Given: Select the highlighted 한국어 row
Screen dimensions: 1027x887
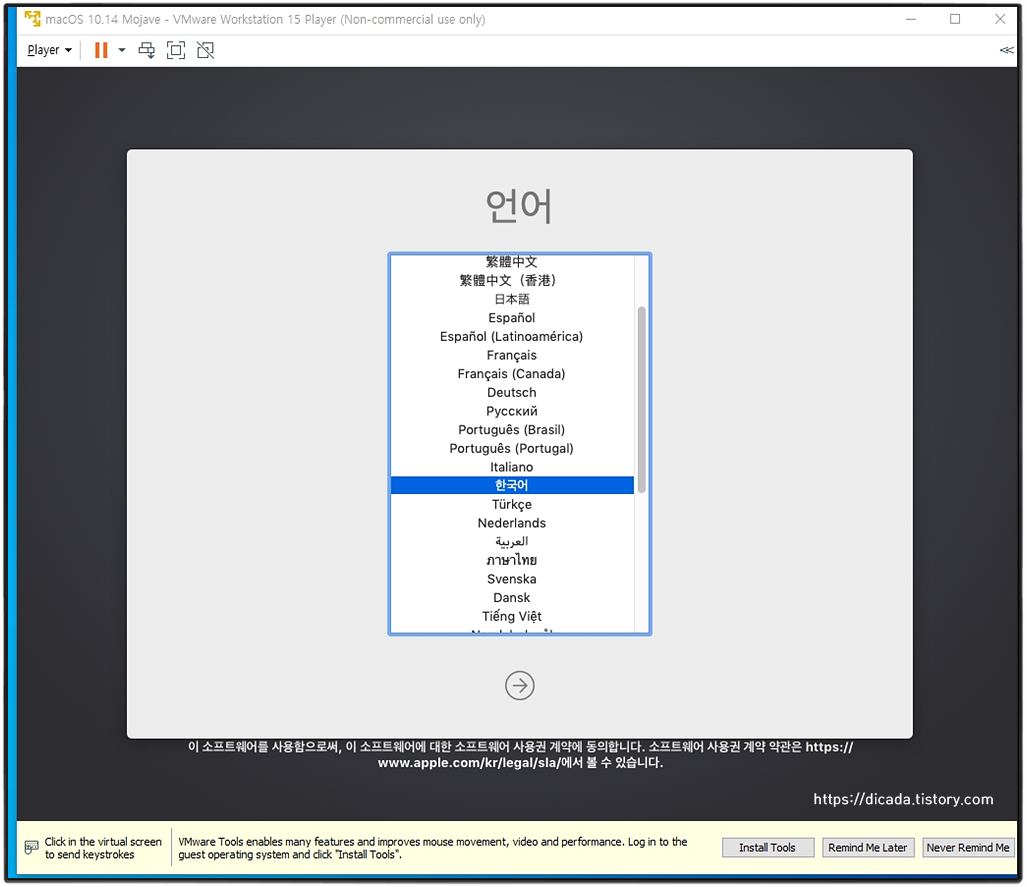Looking at the screenshot, I should coord(512,485).
